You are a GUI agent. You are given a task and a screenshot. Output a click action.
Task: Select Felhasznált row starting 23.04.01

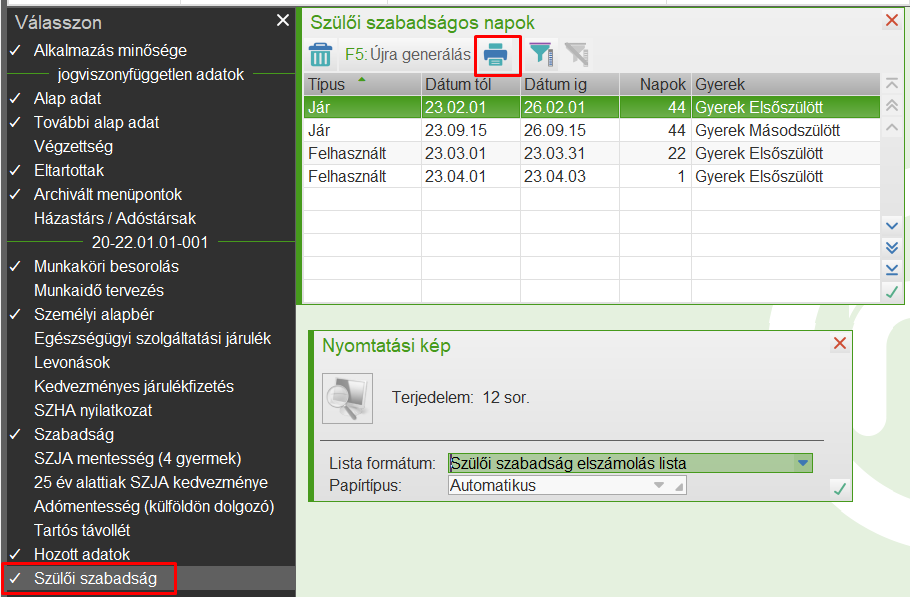coord(592,176)
